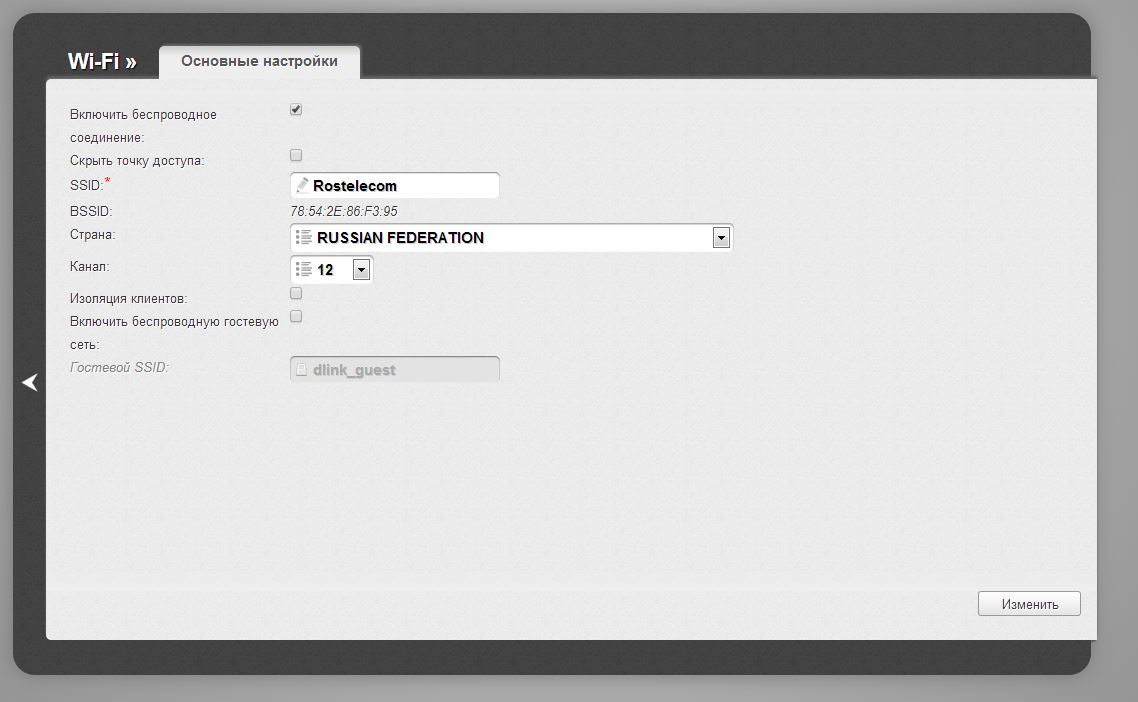Open the RUSSIAN FEDERATION country dropdown arrow
The height and width of the screenshot is (702, 1138).
pyautogui.click(x=721, y=237)
